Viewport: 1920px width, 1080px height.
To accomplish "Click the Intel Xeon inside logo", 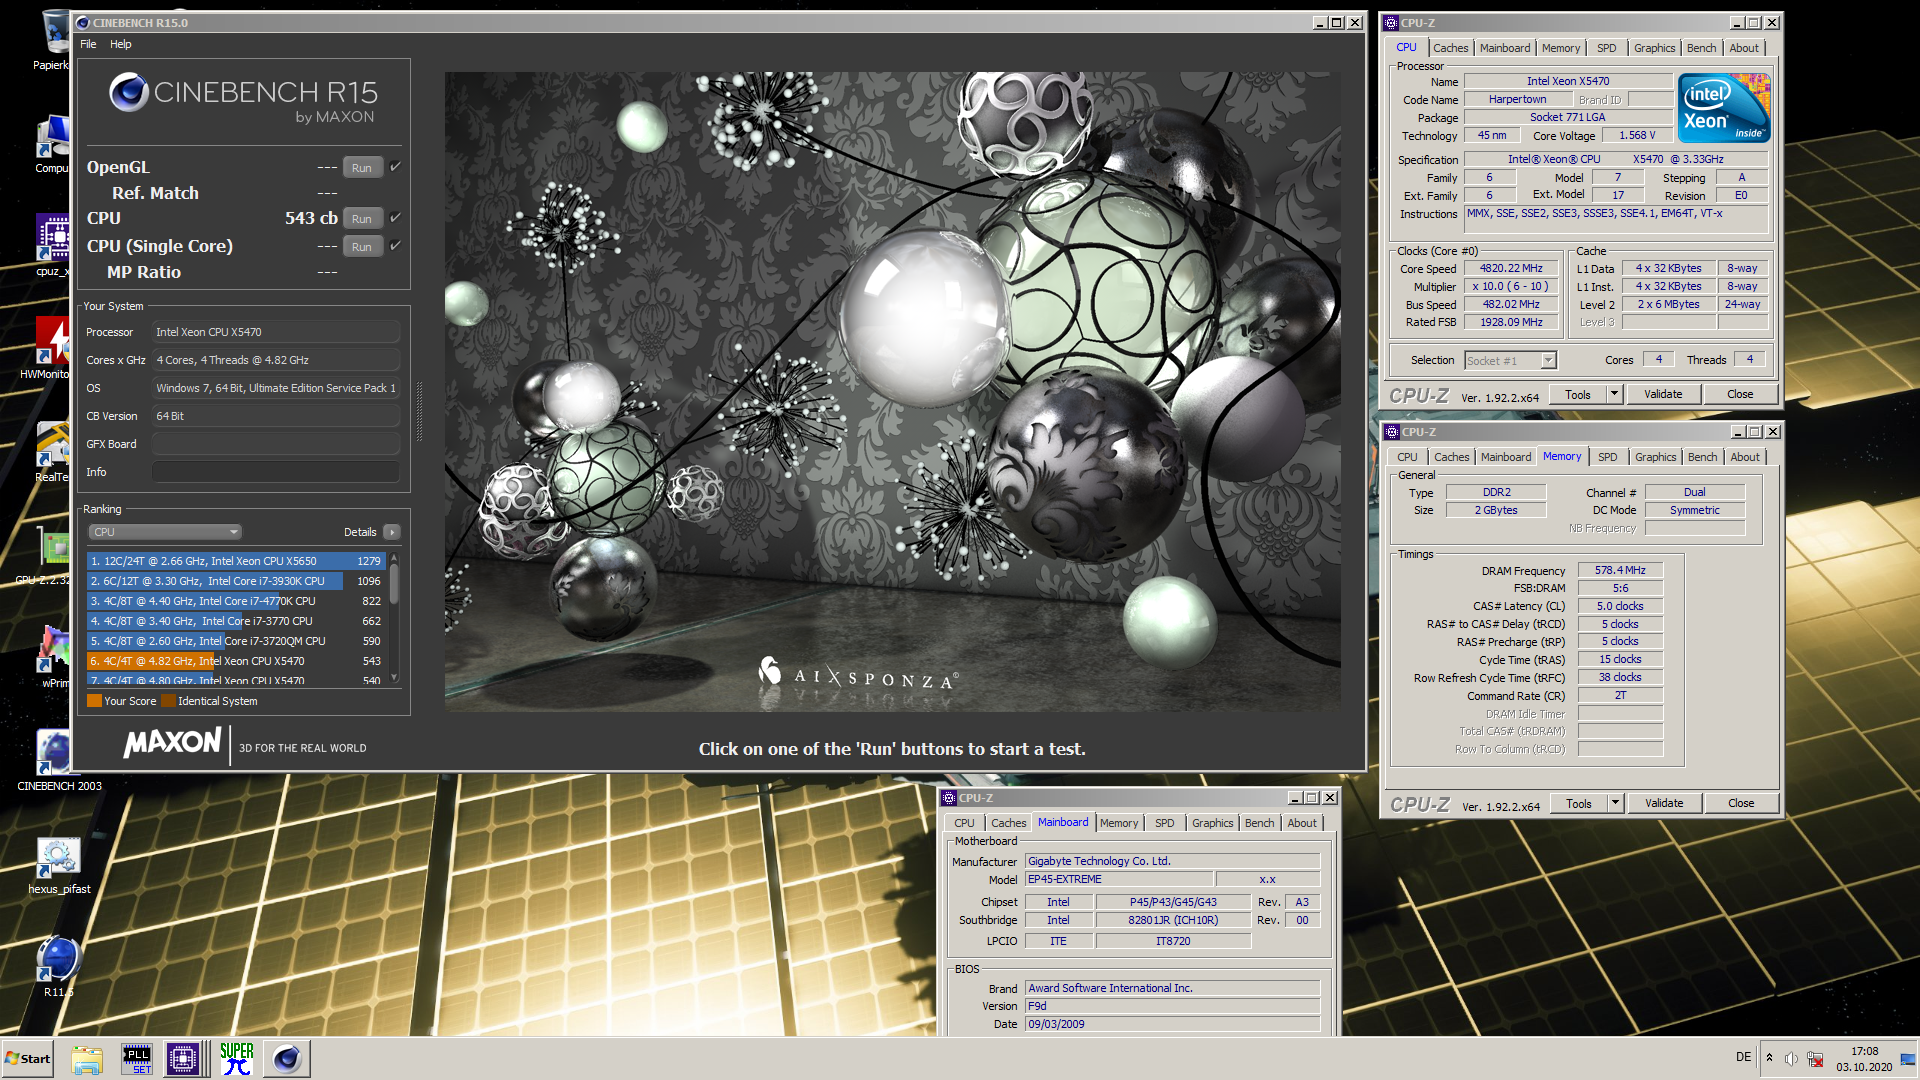I will coord(1724,108).
